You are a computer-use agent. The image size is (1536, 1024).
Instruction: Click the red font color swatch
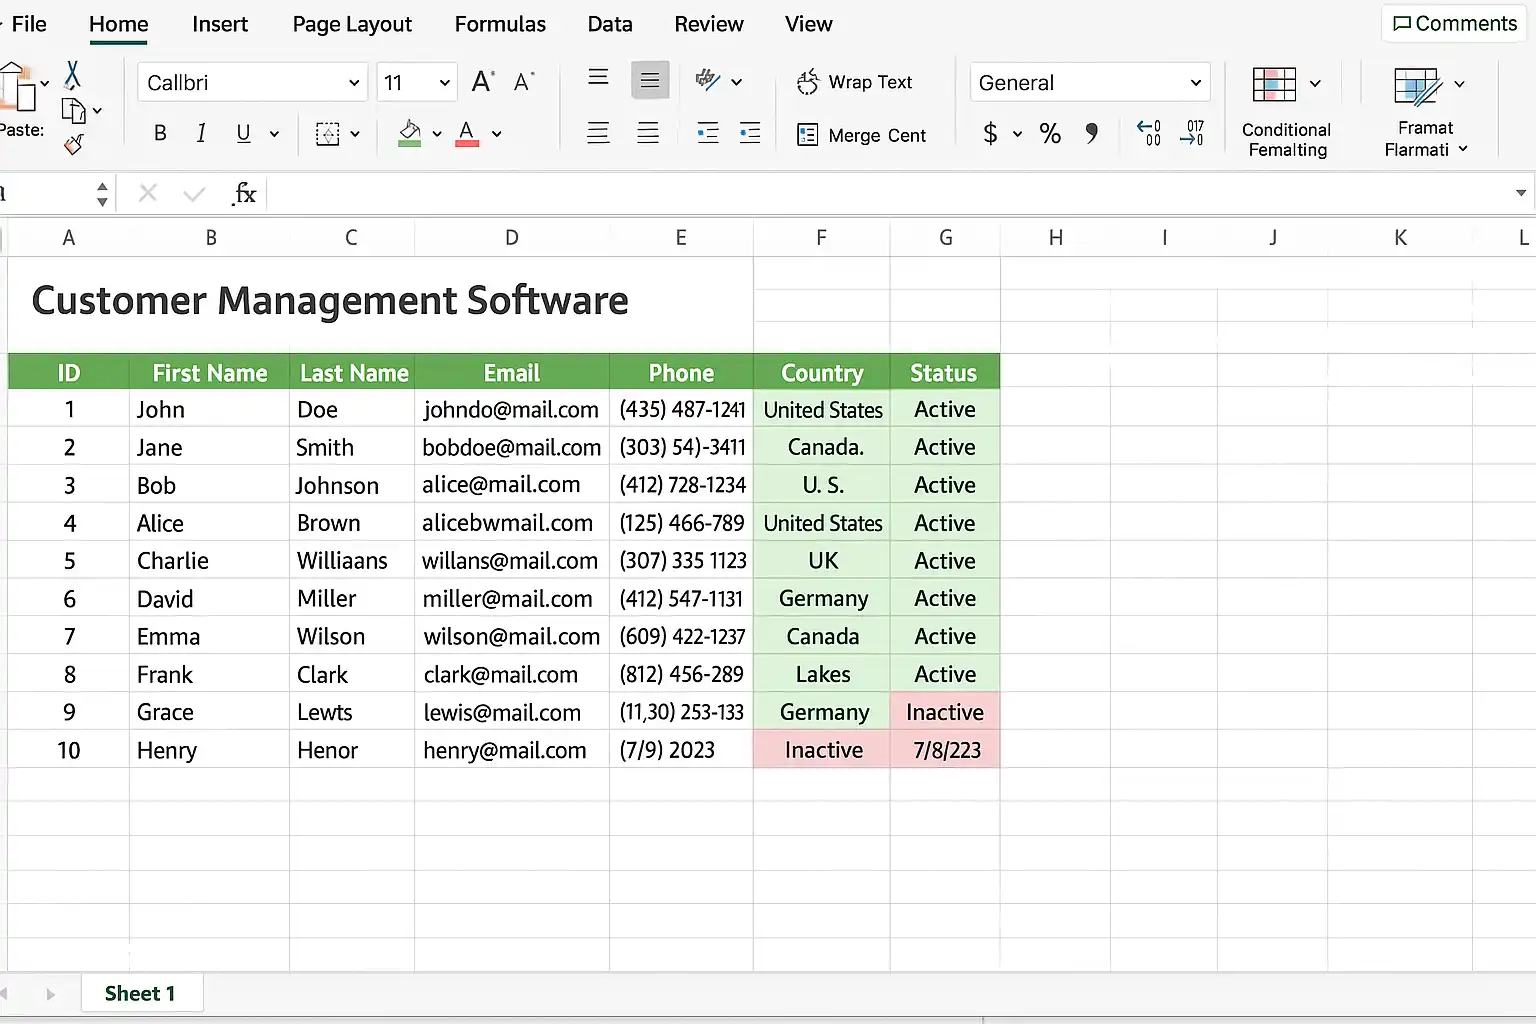(x=466, y=133)
